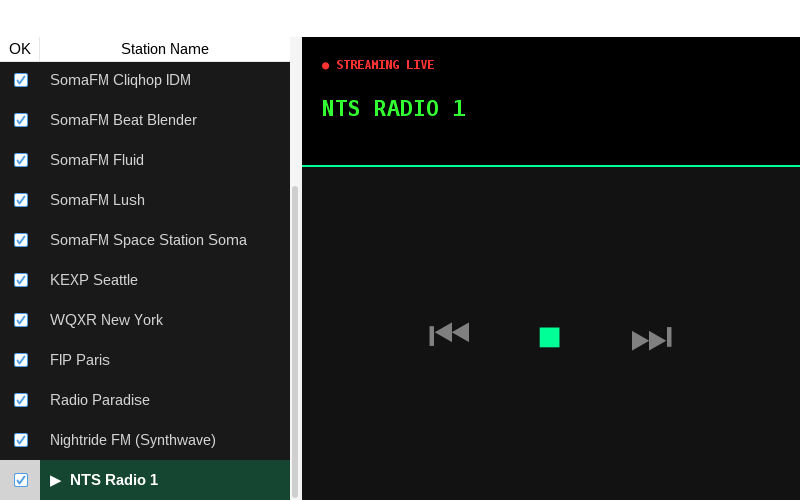Click the NTS RADIO 1 now-playing title
The height and width of the screenshot is (500, 800).
tap(393, 109)
